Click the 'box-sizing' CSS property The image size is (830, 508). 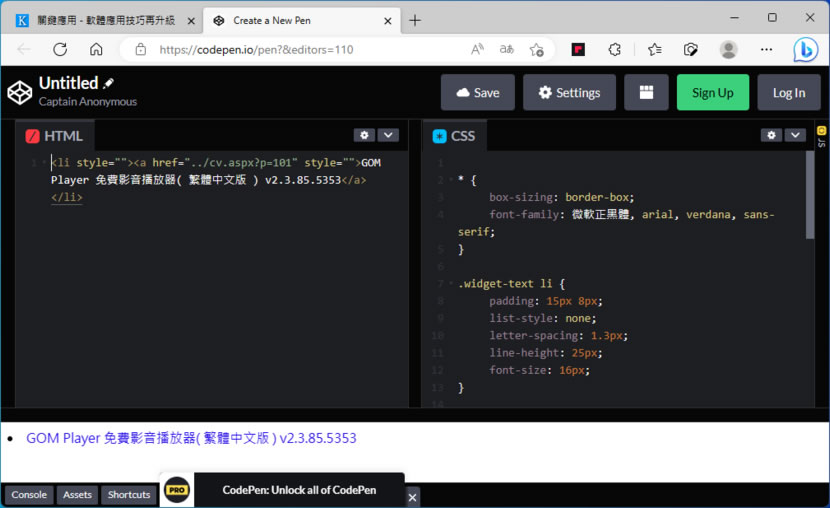click(x=521, y=197)
